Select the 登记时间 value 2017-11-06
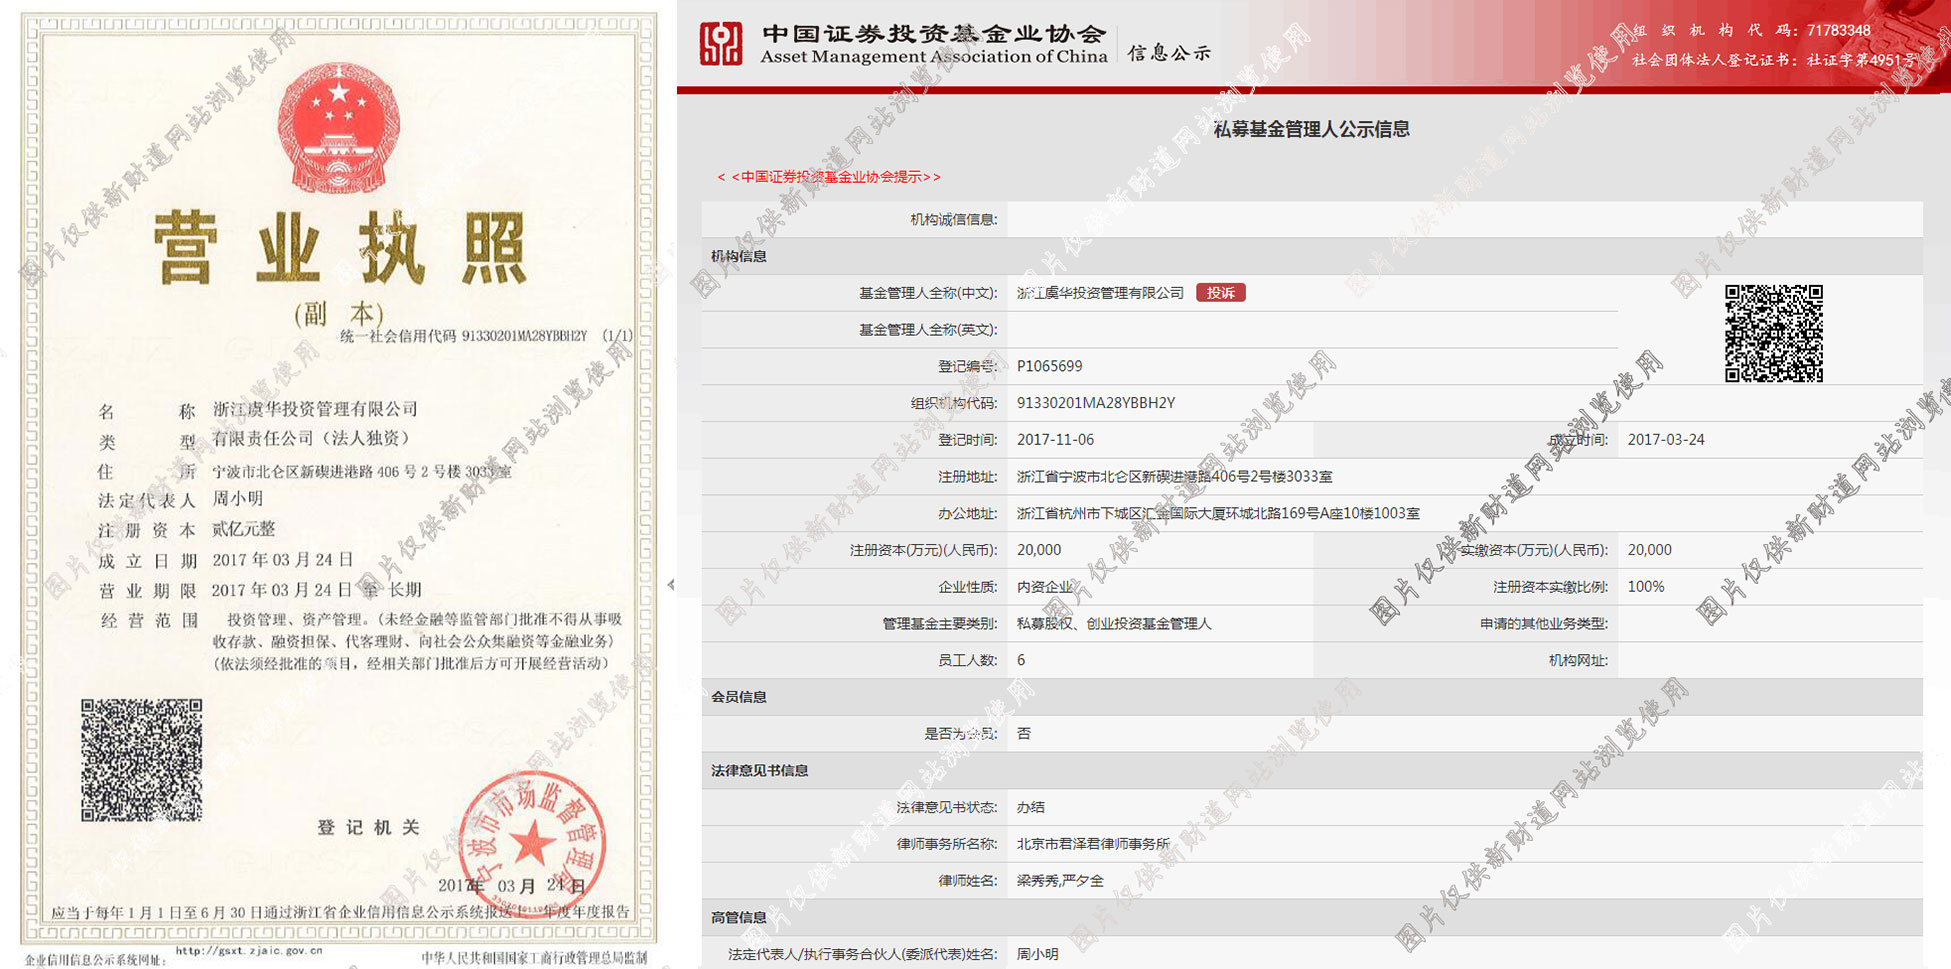This screenshot has width=1951, height=969. click(x=1055, y=440)
